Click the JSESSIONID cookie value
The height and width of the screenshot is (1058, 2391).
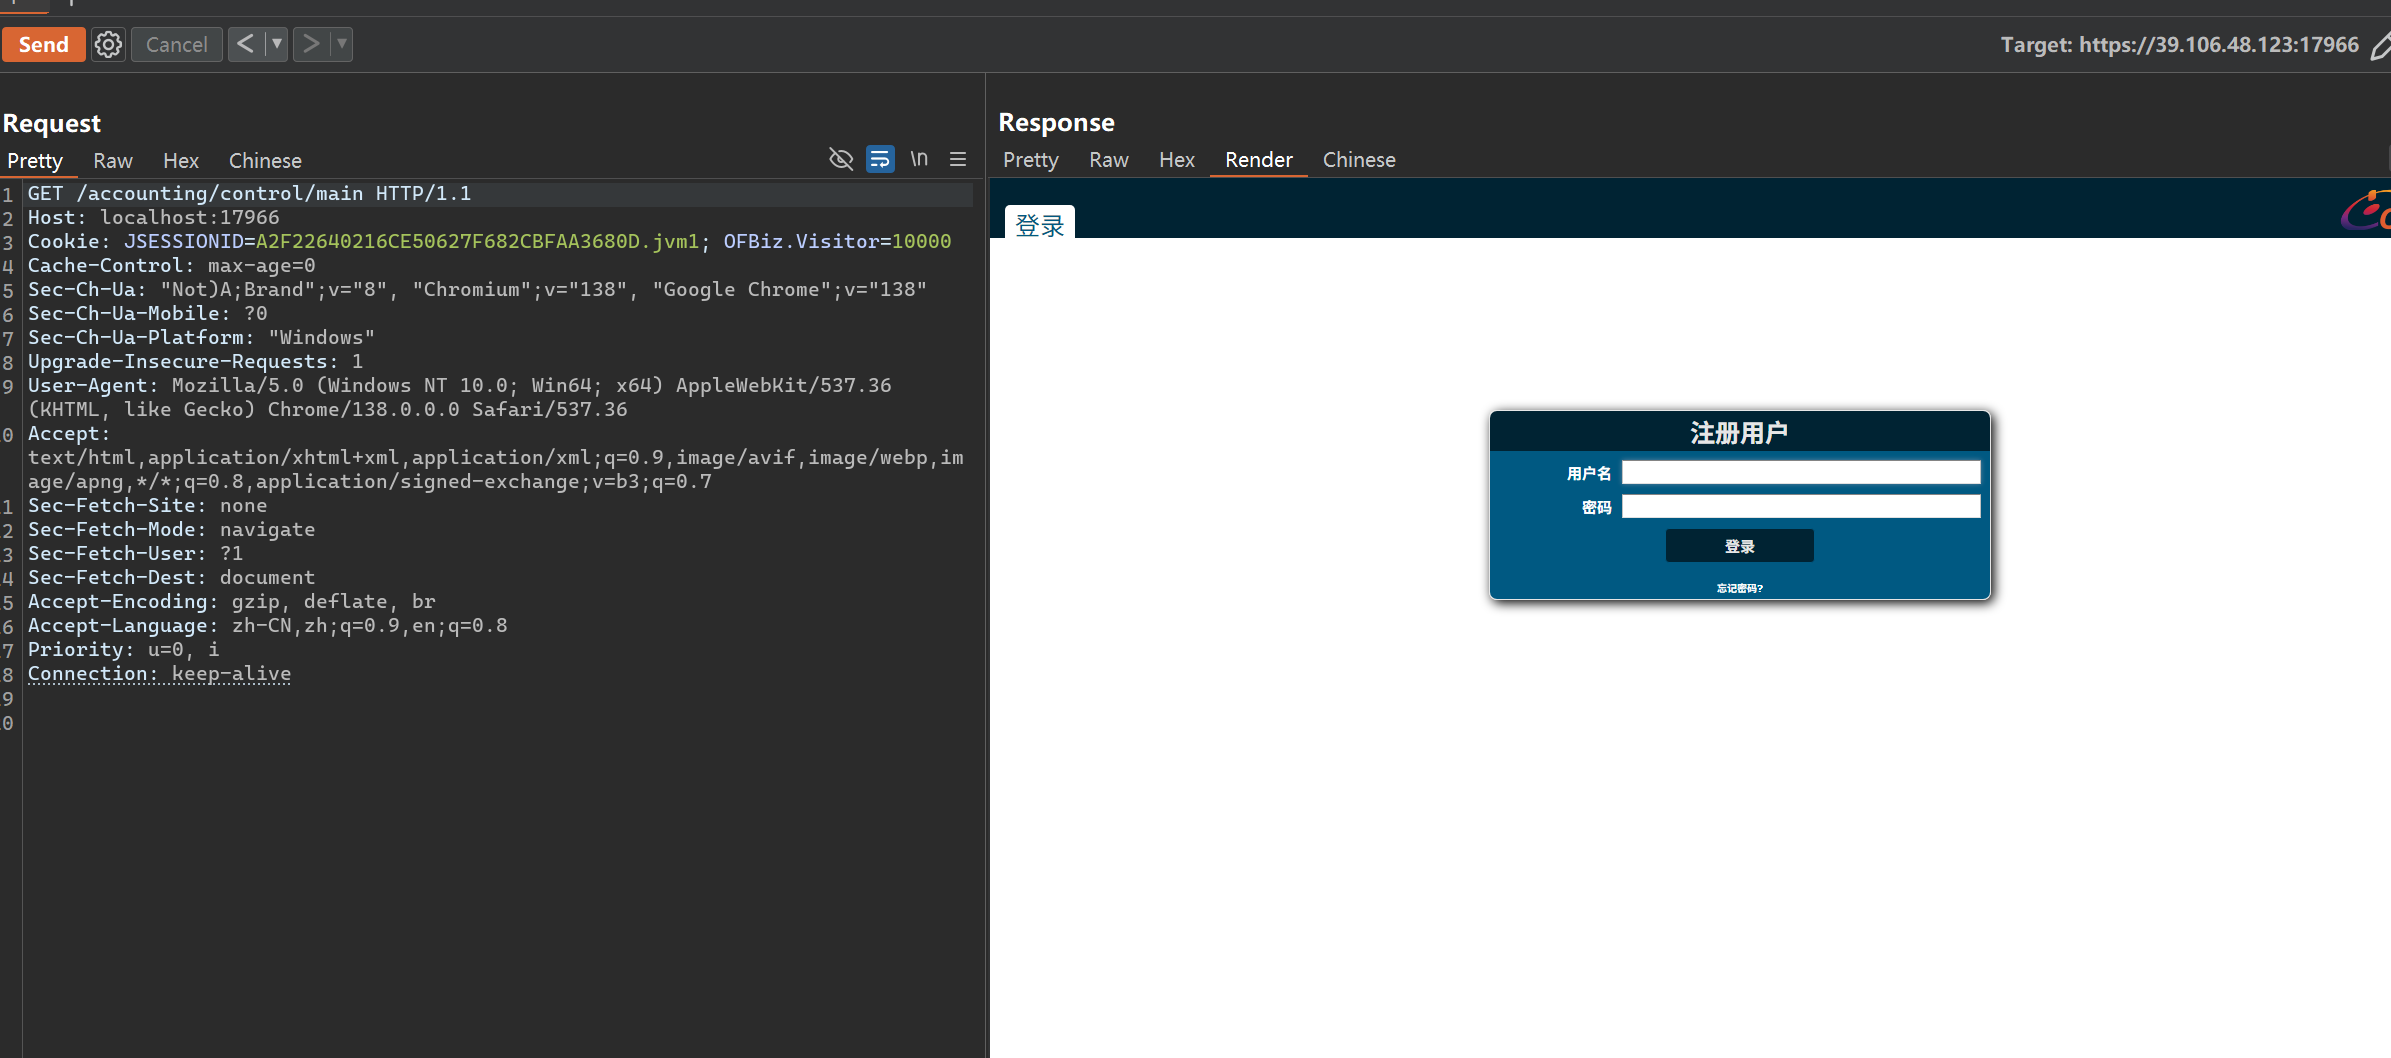pyautogui.click(x=477, y=241)
